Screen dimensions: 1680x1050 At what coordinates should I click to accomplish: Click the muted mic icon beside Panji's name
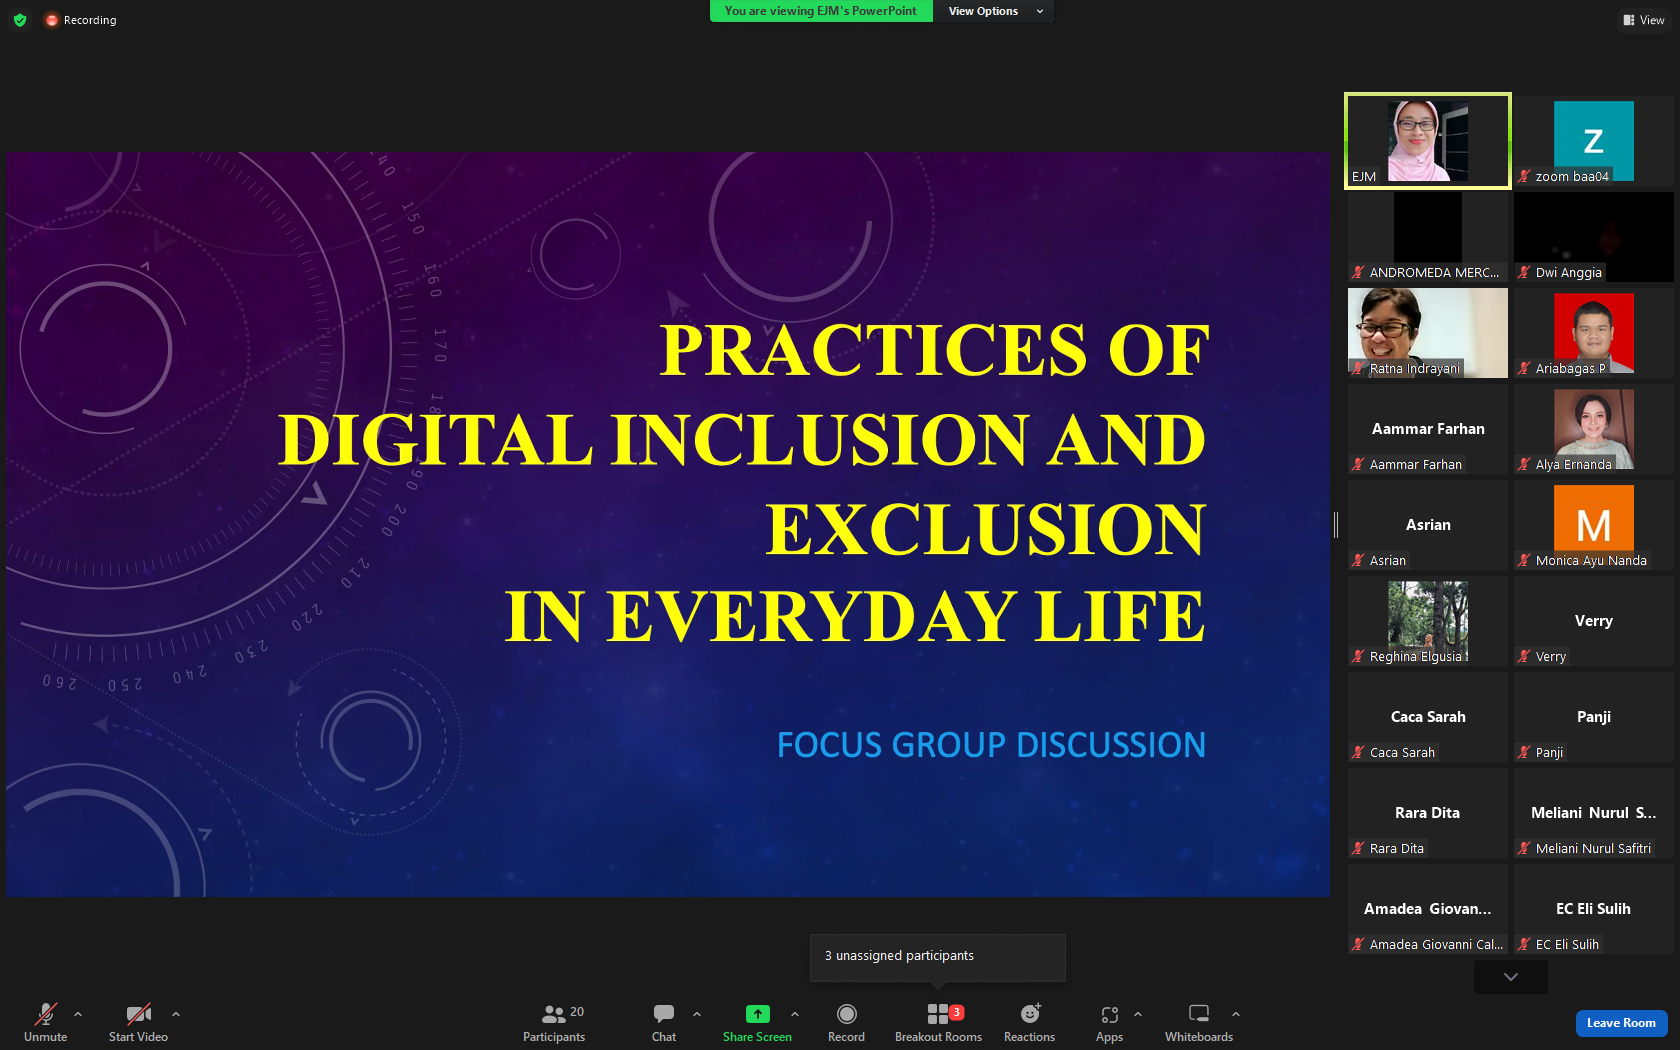[x=1524, y=752]
